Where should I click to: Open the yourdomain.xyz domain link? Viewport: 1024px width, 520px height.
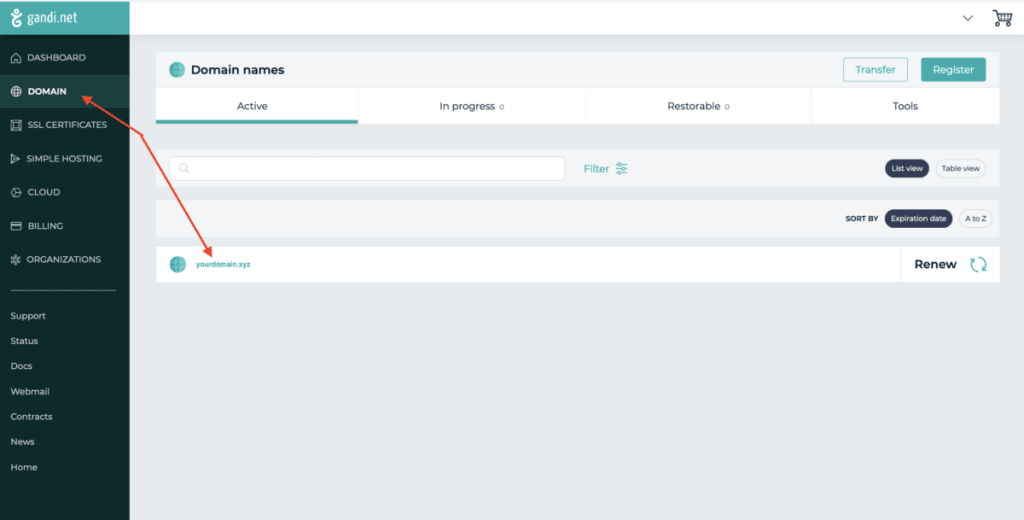pyautogui.click(x=223, y=265)
